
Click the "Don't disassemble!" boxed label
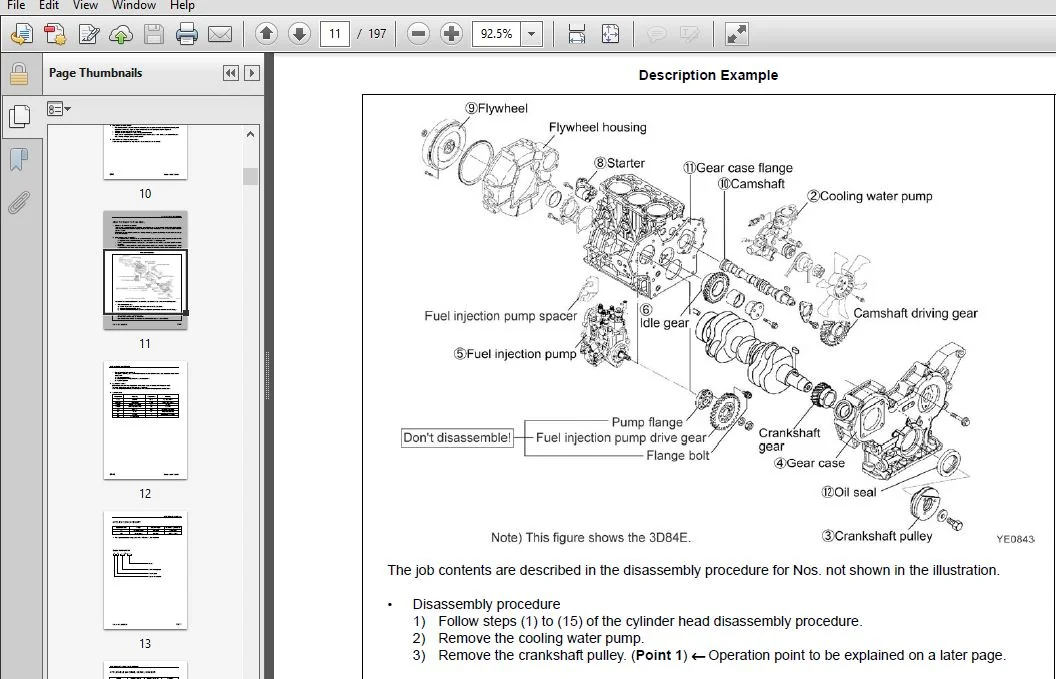[457, 438]
